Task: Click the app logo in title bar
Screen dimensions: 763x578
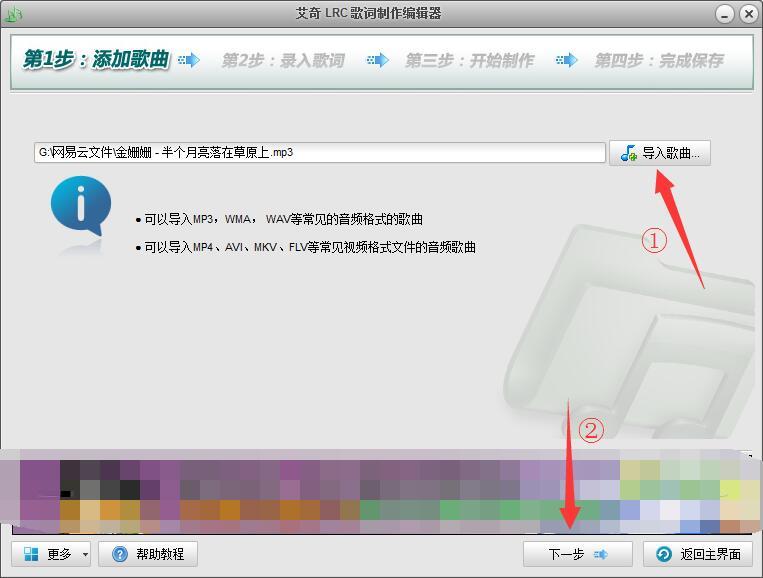Action: [14, 14]
